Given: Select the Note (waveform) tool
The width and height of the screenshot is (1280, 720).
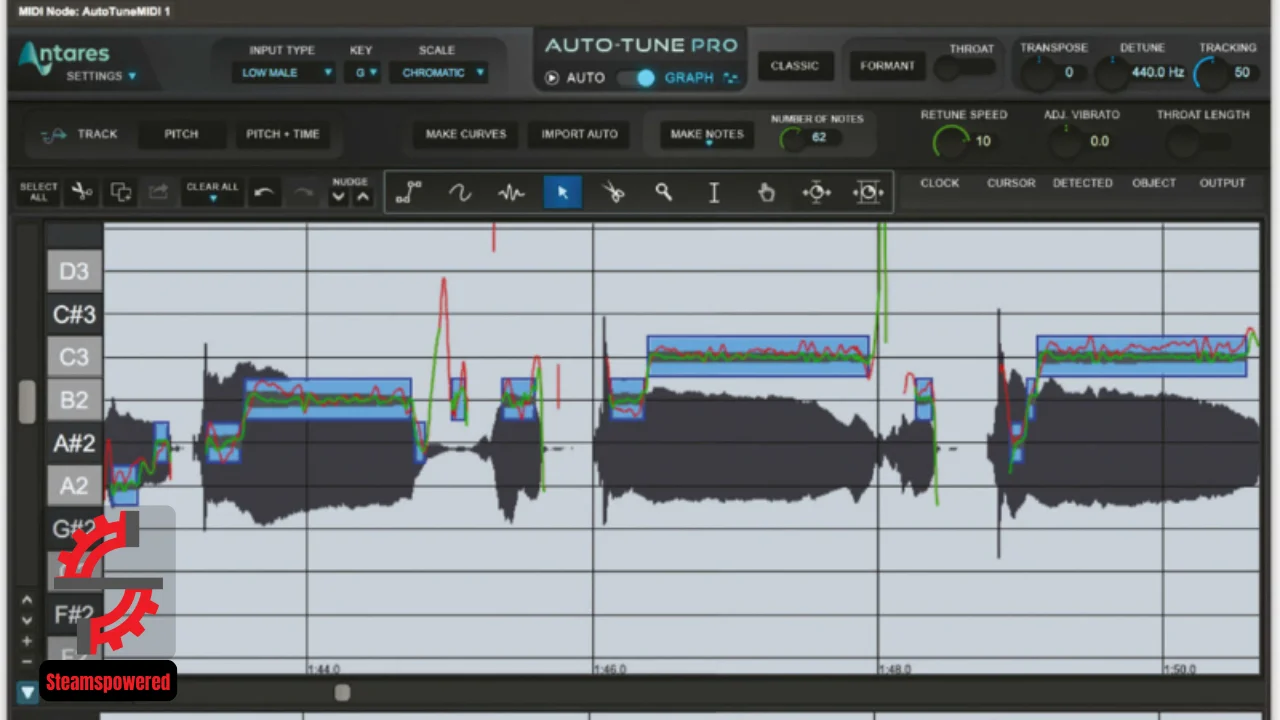Looking at the screenshot, I should point(511,192).
